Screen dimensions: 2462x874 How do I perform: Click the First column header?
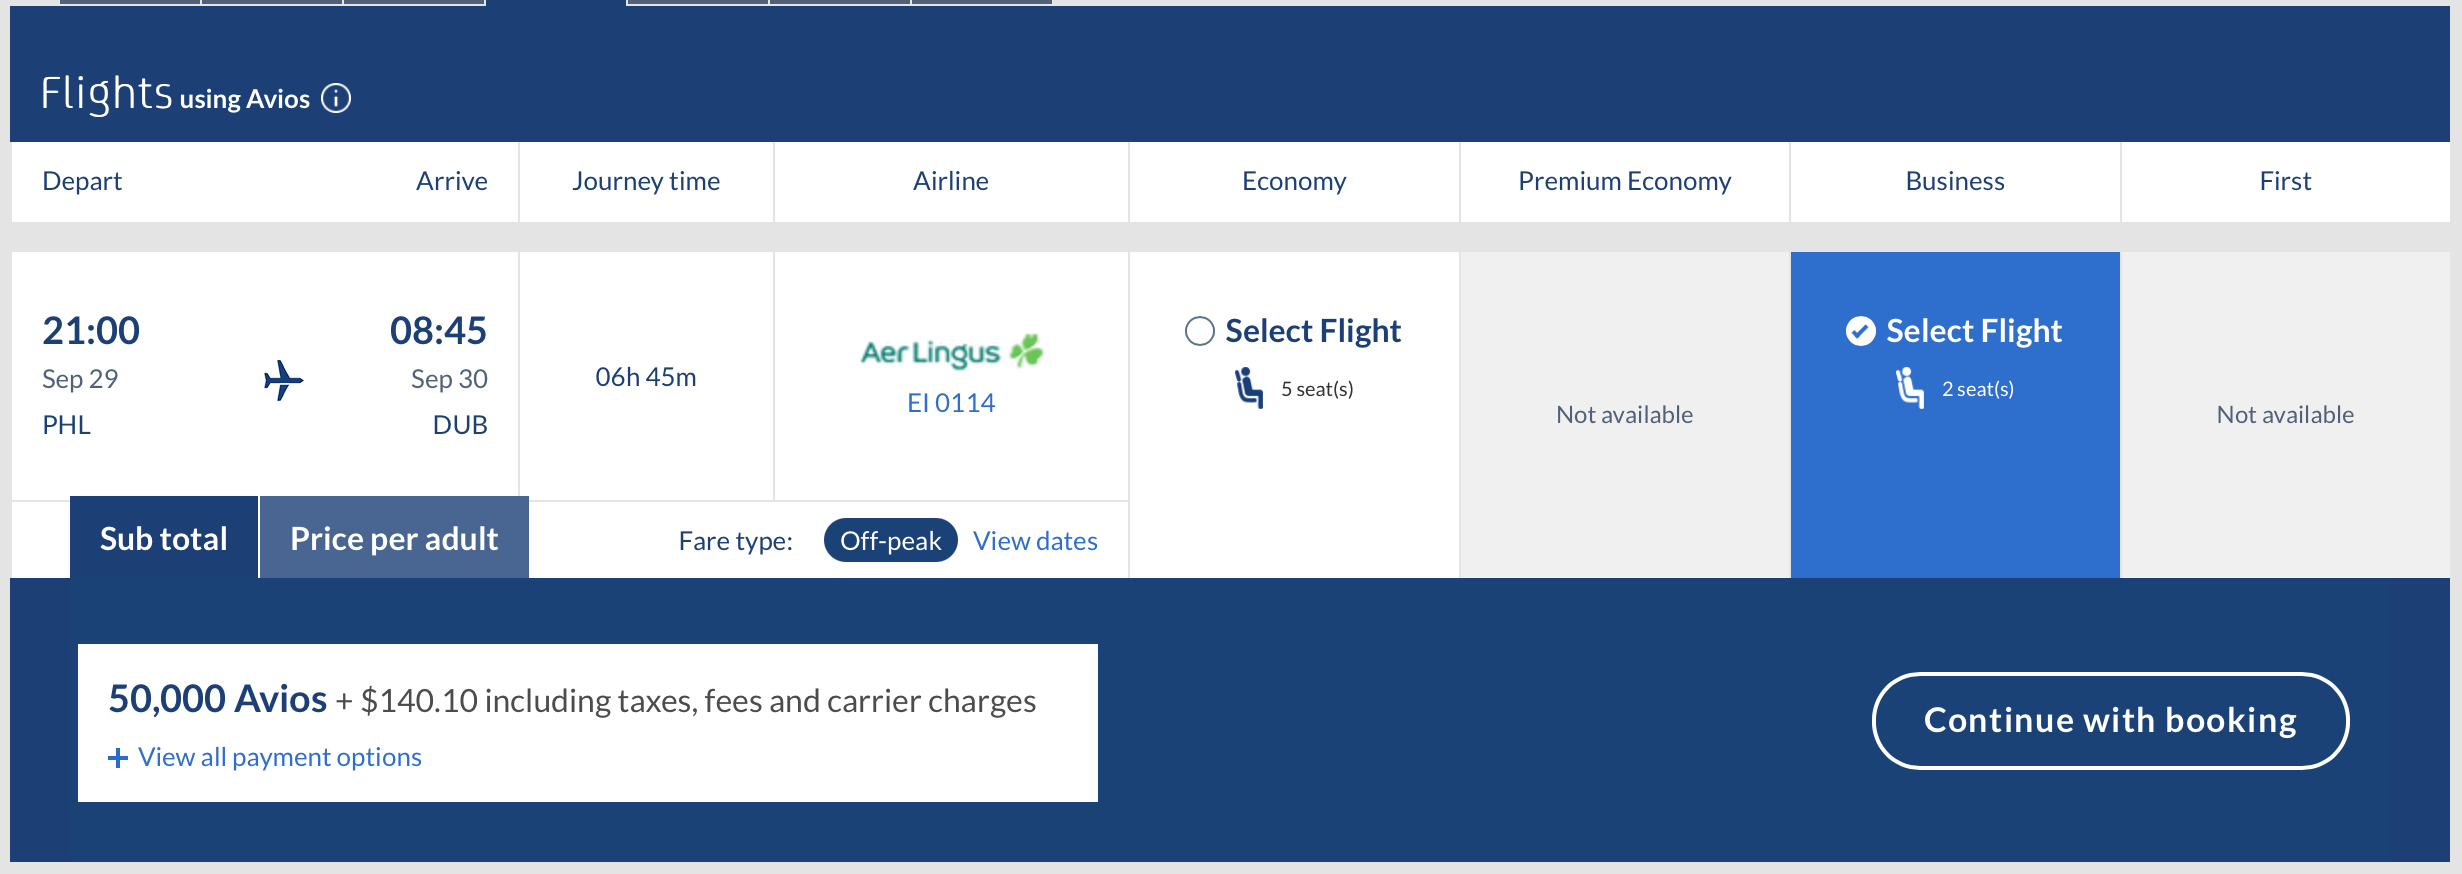click(2285, 181)
